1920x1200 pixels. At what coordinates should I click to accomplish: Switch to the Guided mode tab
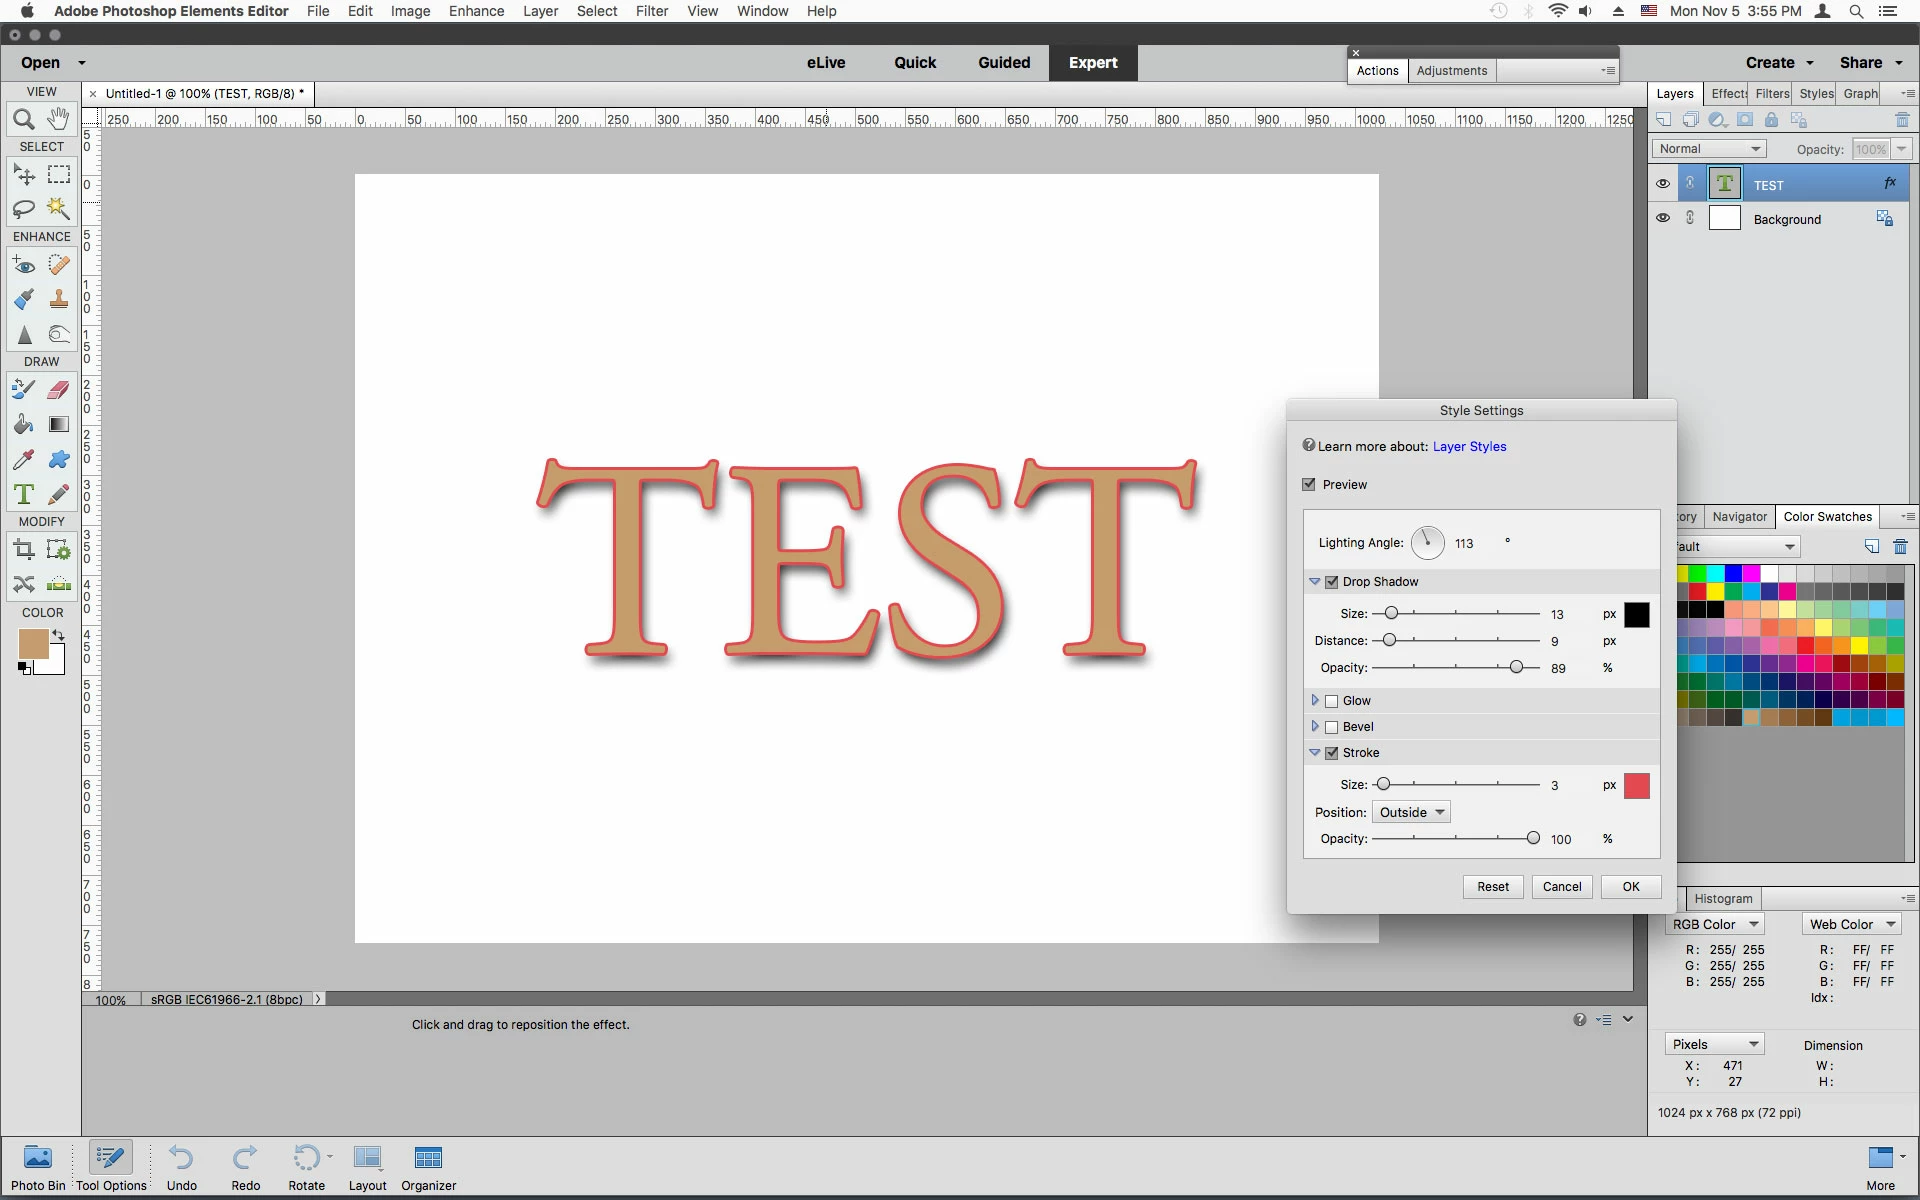1003,62
